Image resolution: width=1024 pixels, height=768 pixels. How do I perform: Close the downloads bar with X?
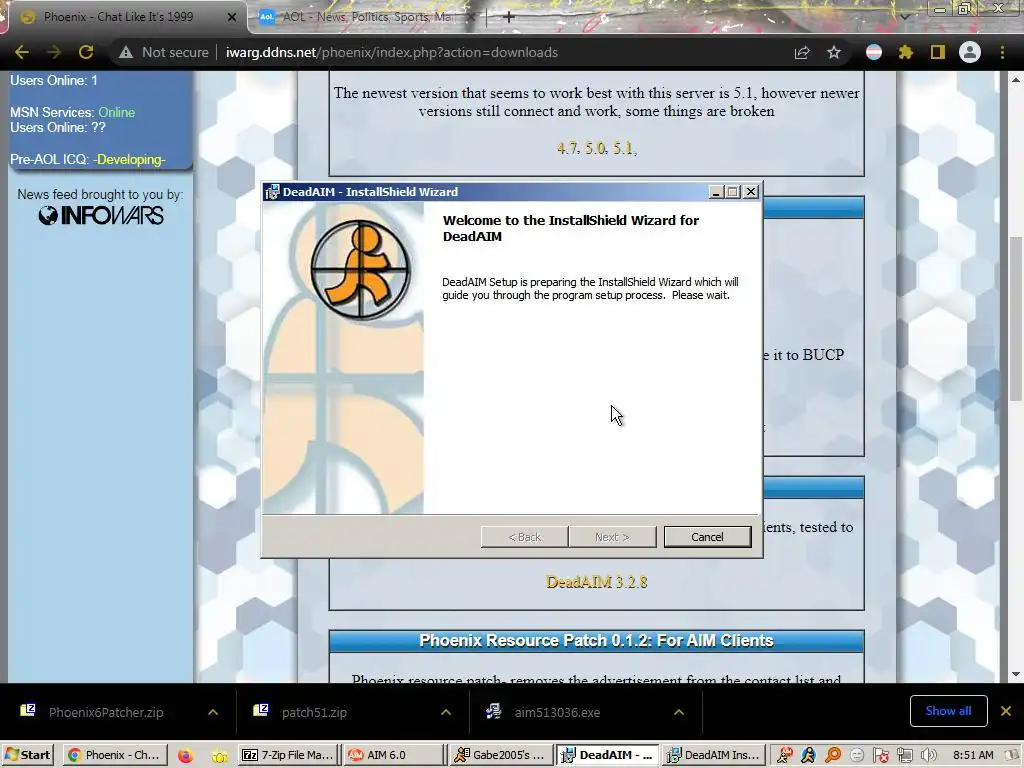tap(1006, 711)
